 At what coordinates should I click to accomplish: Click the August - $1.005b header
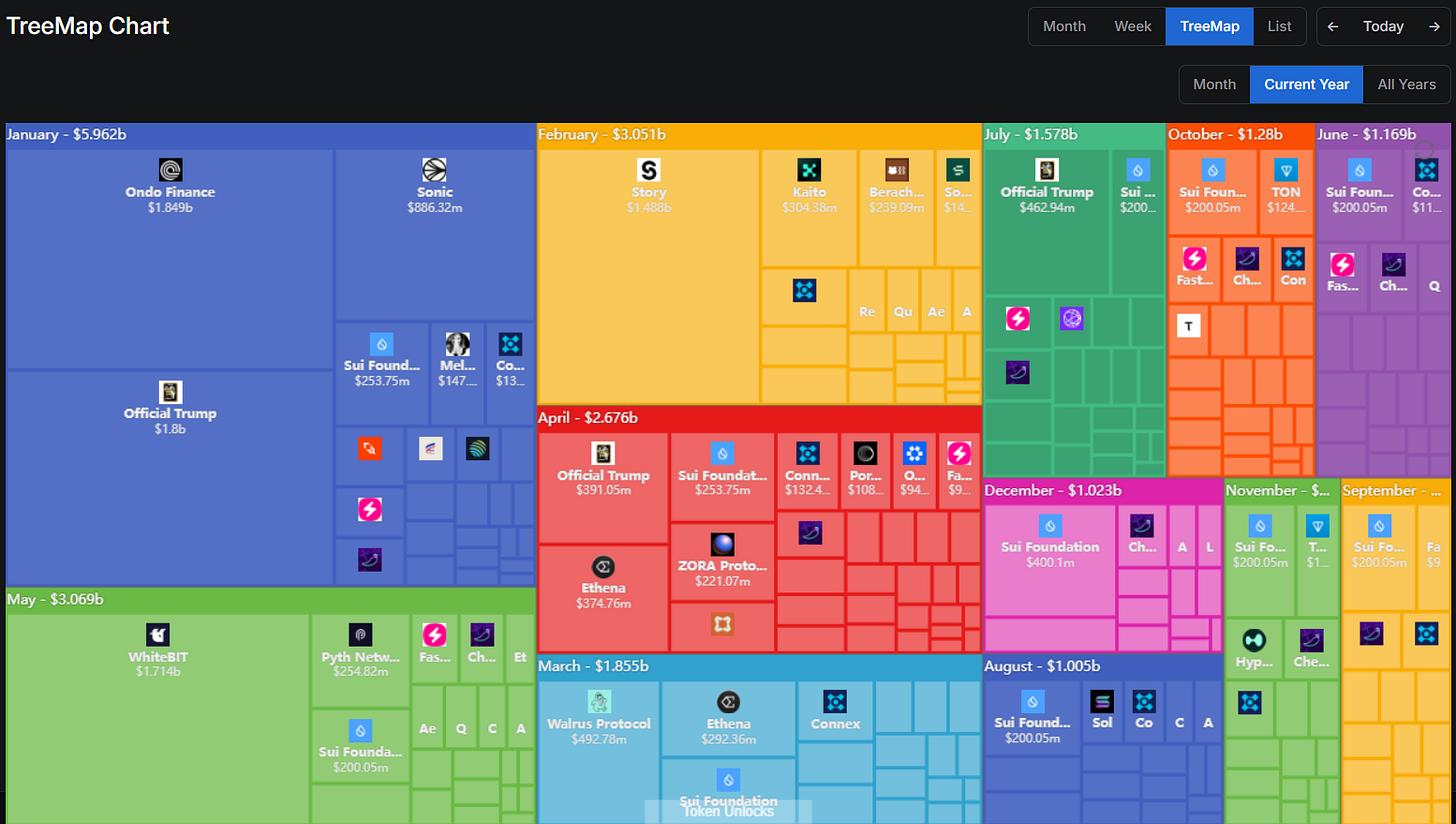(x=1042, y=666)
